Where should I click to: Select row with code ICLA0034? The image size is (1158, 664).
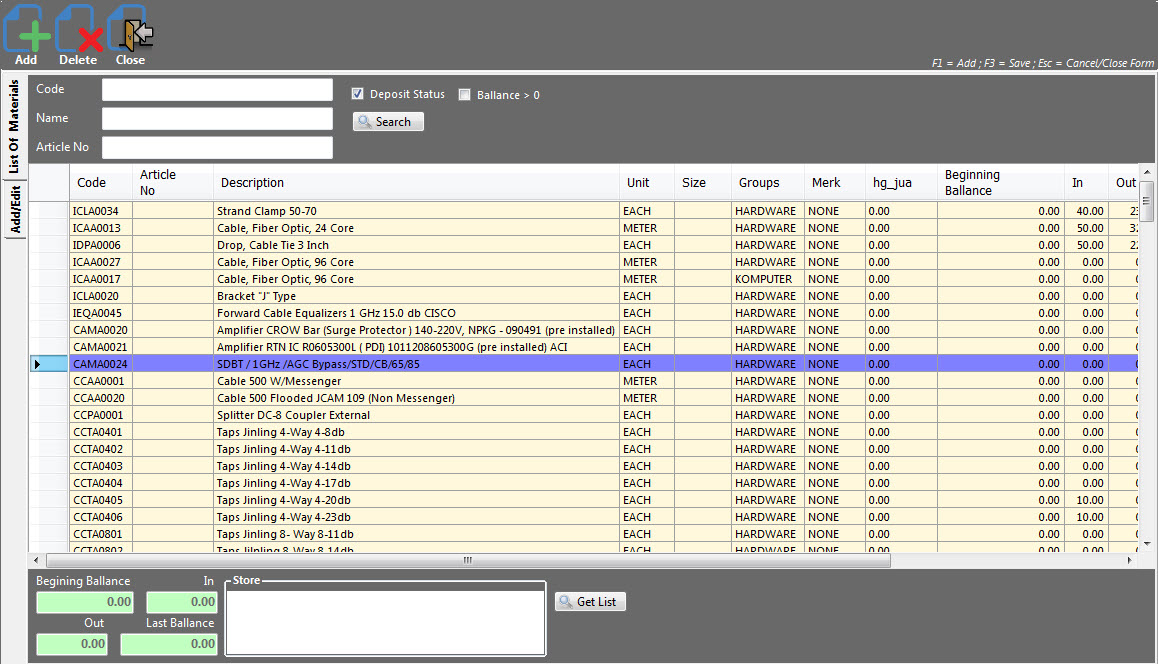100,211
